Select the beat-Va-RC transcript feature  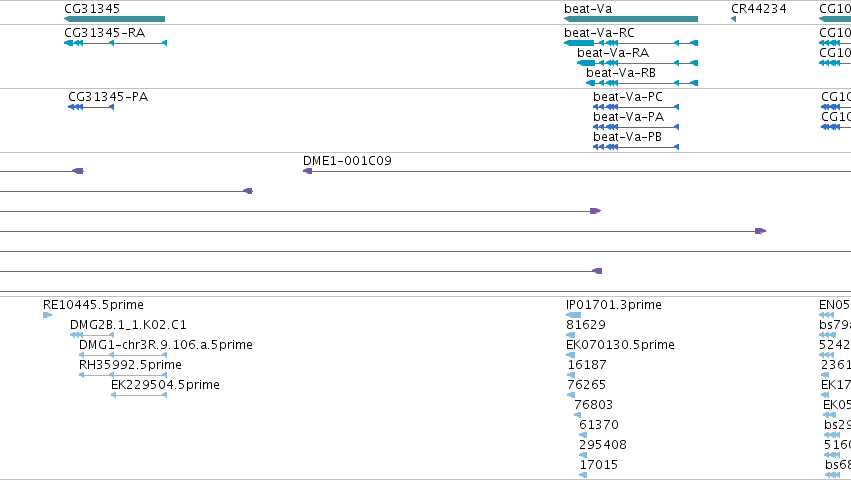click(631, 43)
